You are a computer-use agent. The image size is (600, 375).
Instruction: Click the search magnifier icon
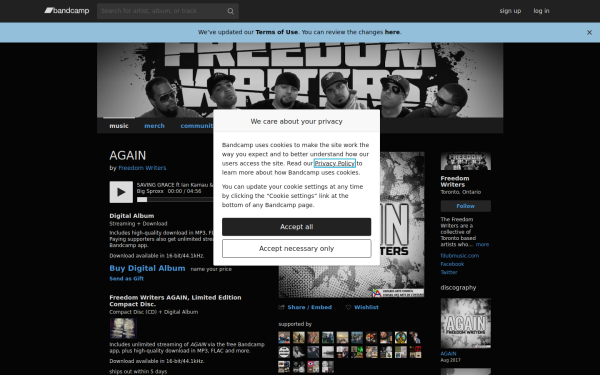coord(230,11)
